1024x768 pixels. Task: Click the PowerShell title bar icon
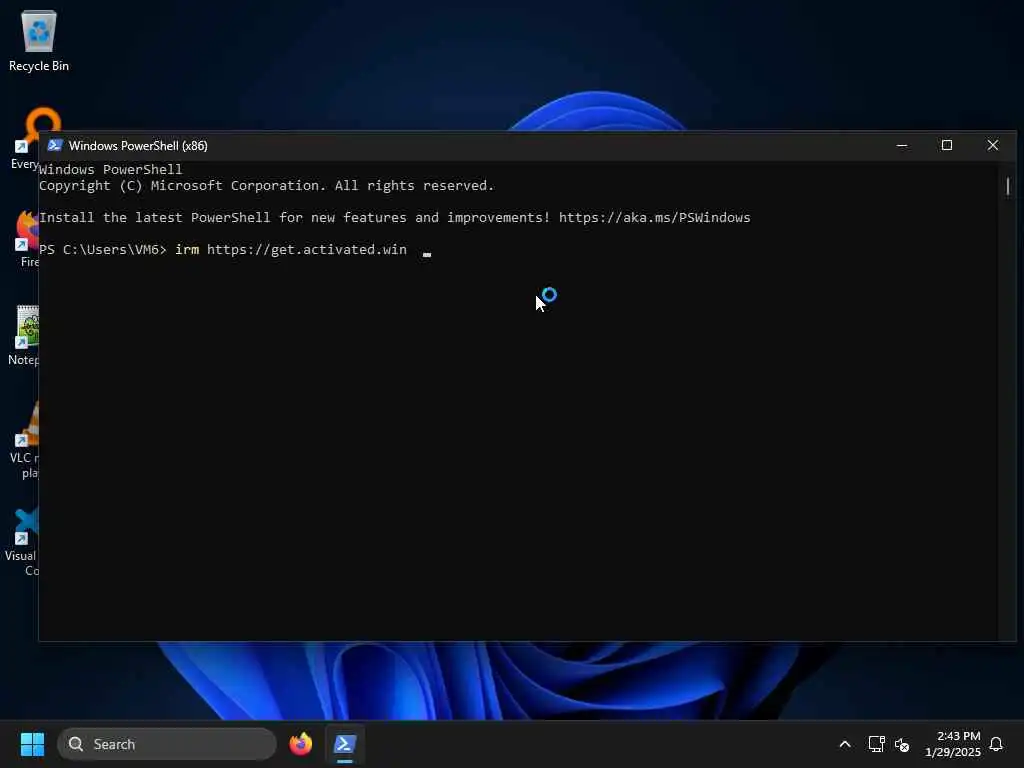[x=55, y=145]
